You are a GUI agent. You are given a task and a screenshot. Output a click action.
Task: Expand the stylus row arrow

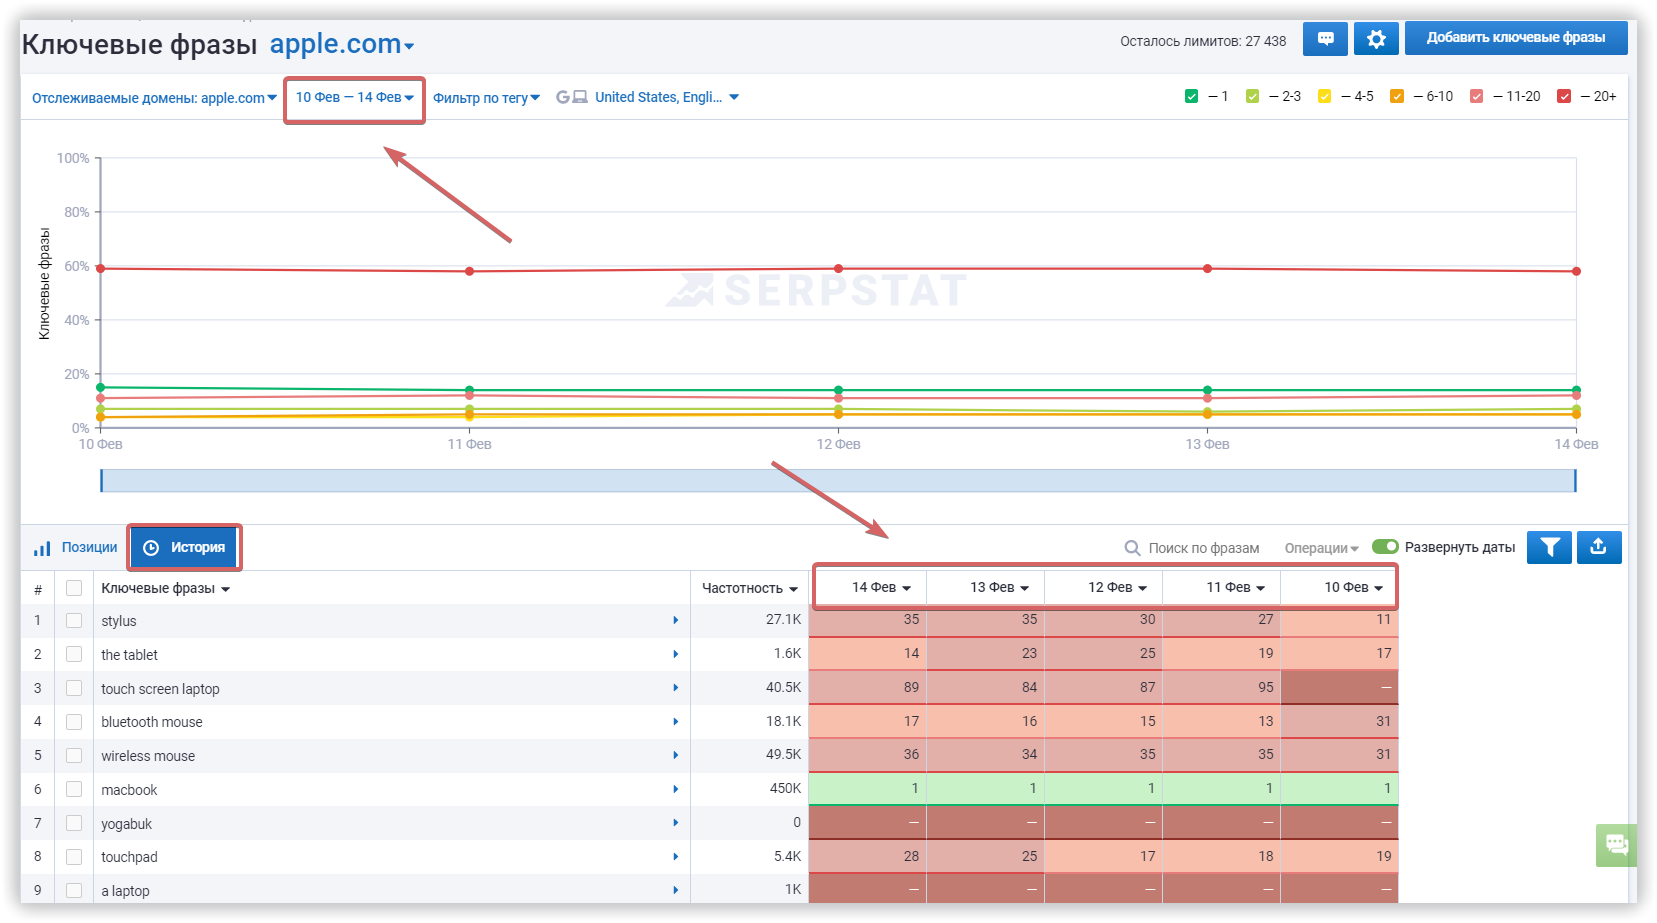tap(676, 621)
